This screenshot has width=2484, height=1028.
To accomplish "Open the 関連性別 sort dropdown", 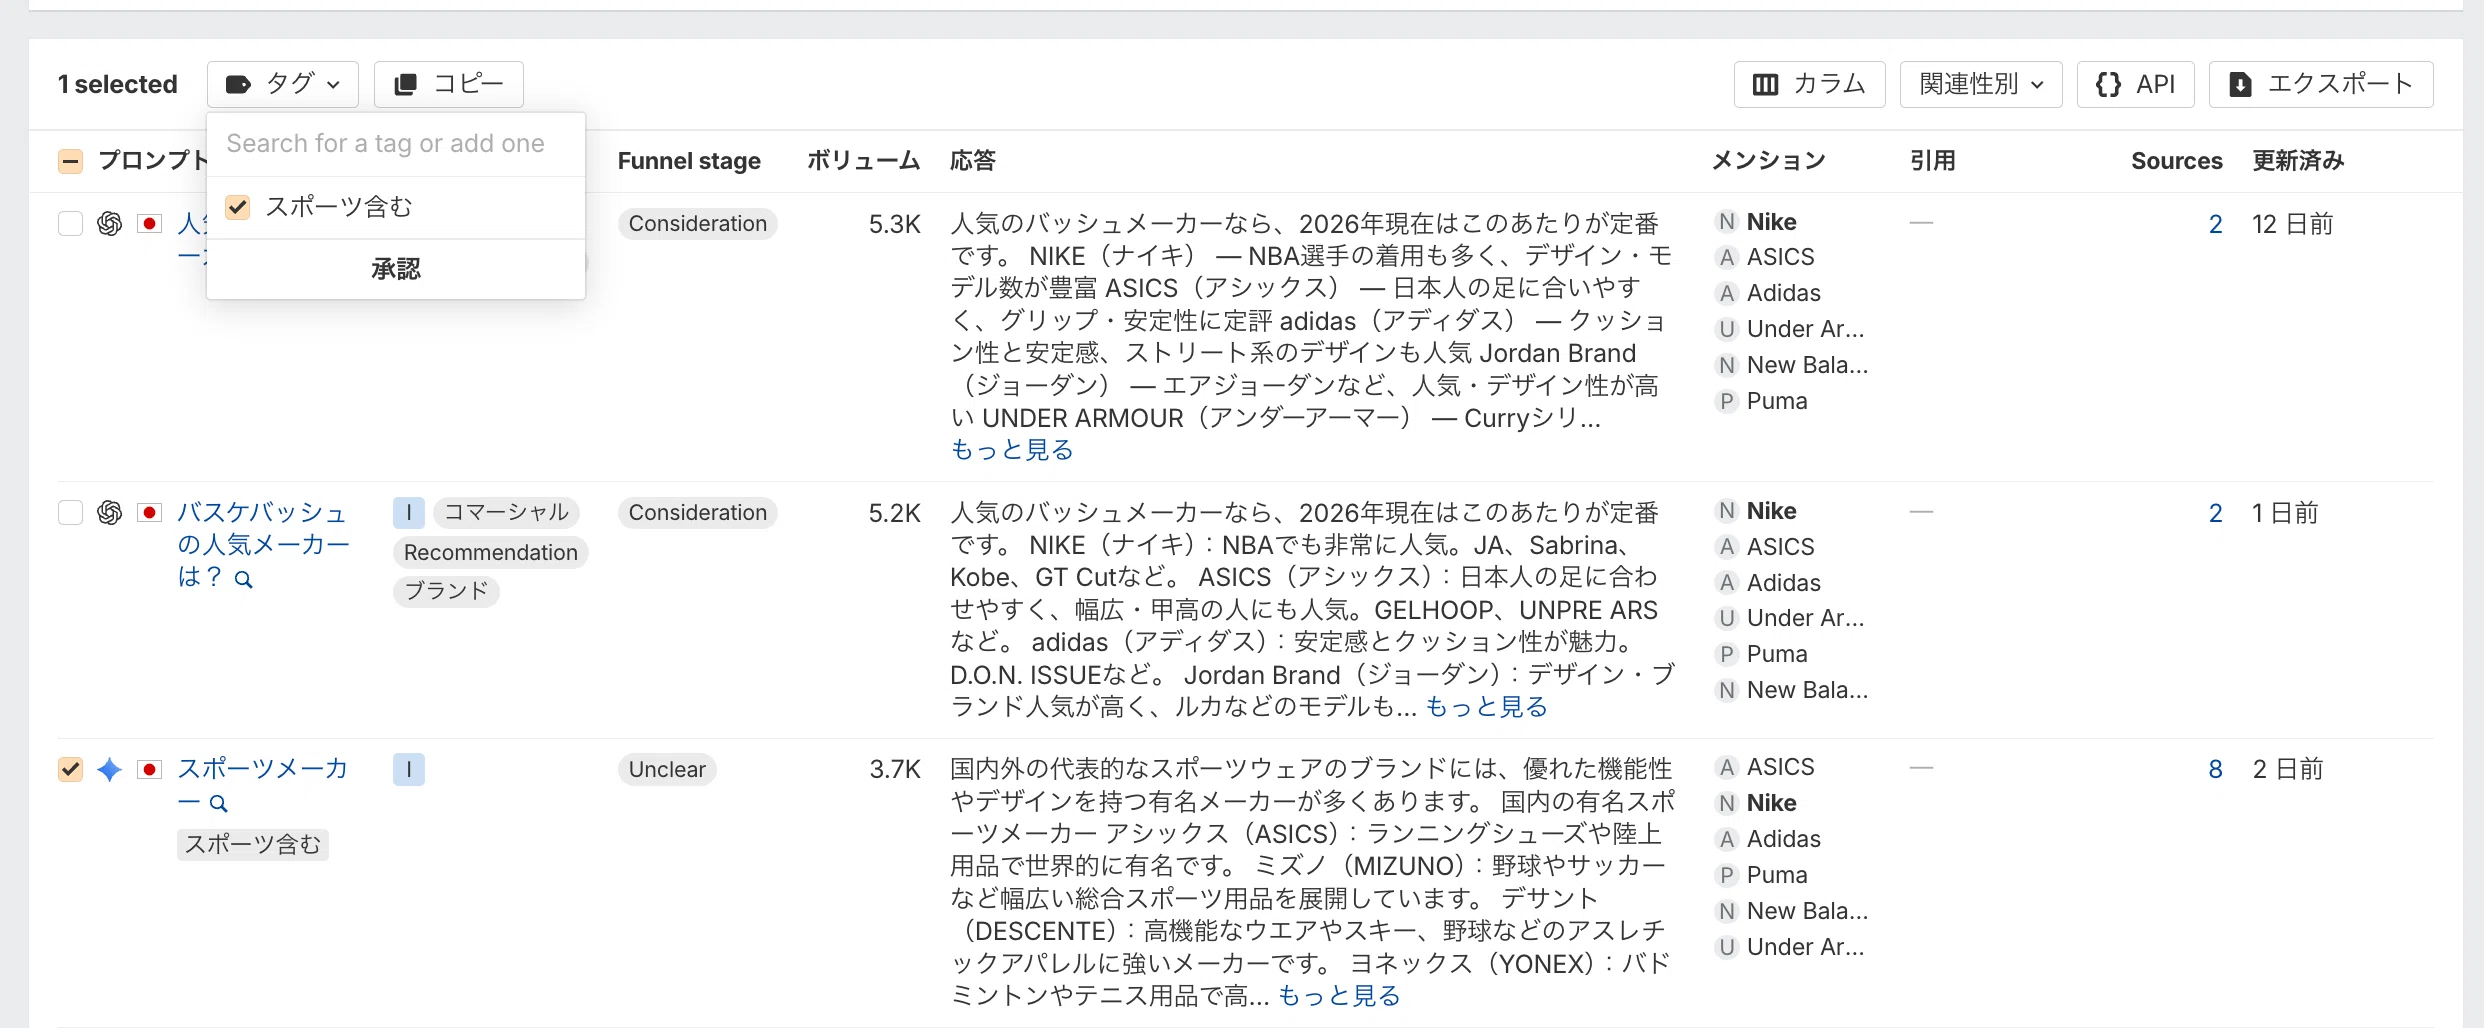I will (x=1980, y=84).
